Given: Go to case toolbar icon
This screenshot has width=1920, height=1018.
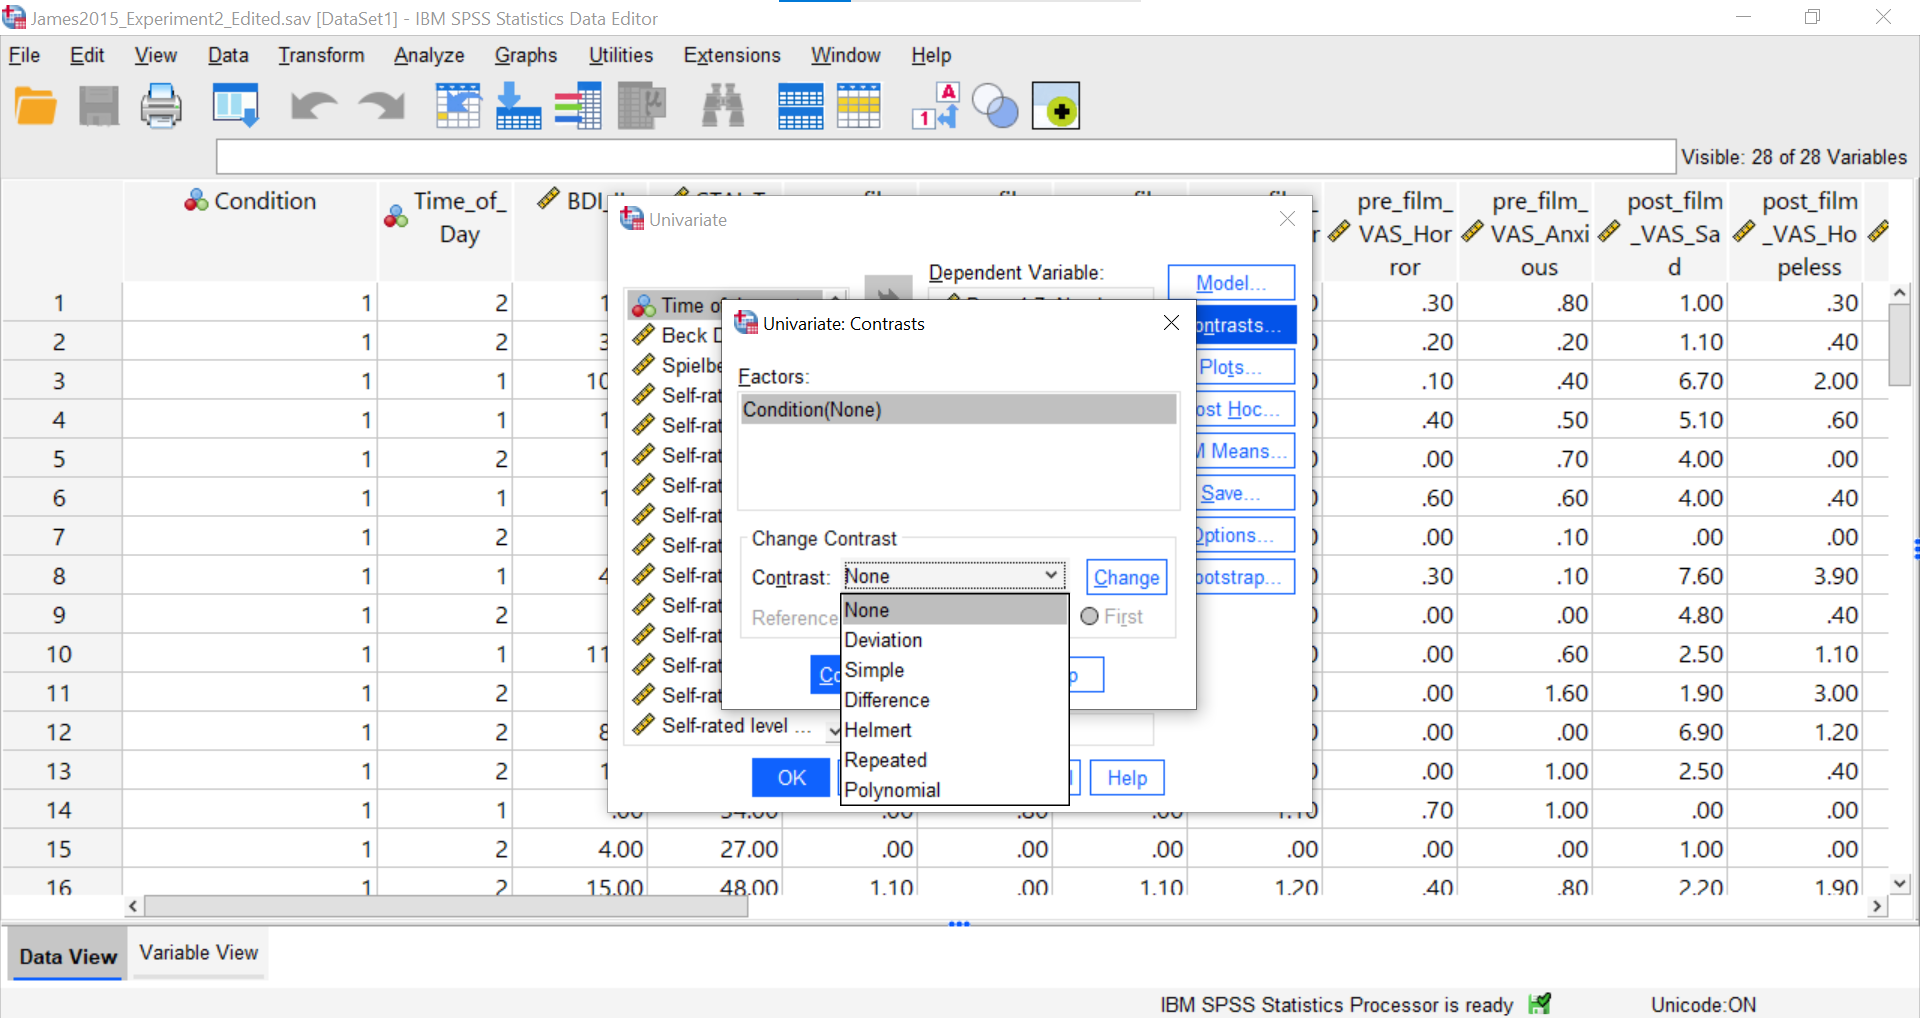Looking at the screenshot, I should [x=458, y=106].
